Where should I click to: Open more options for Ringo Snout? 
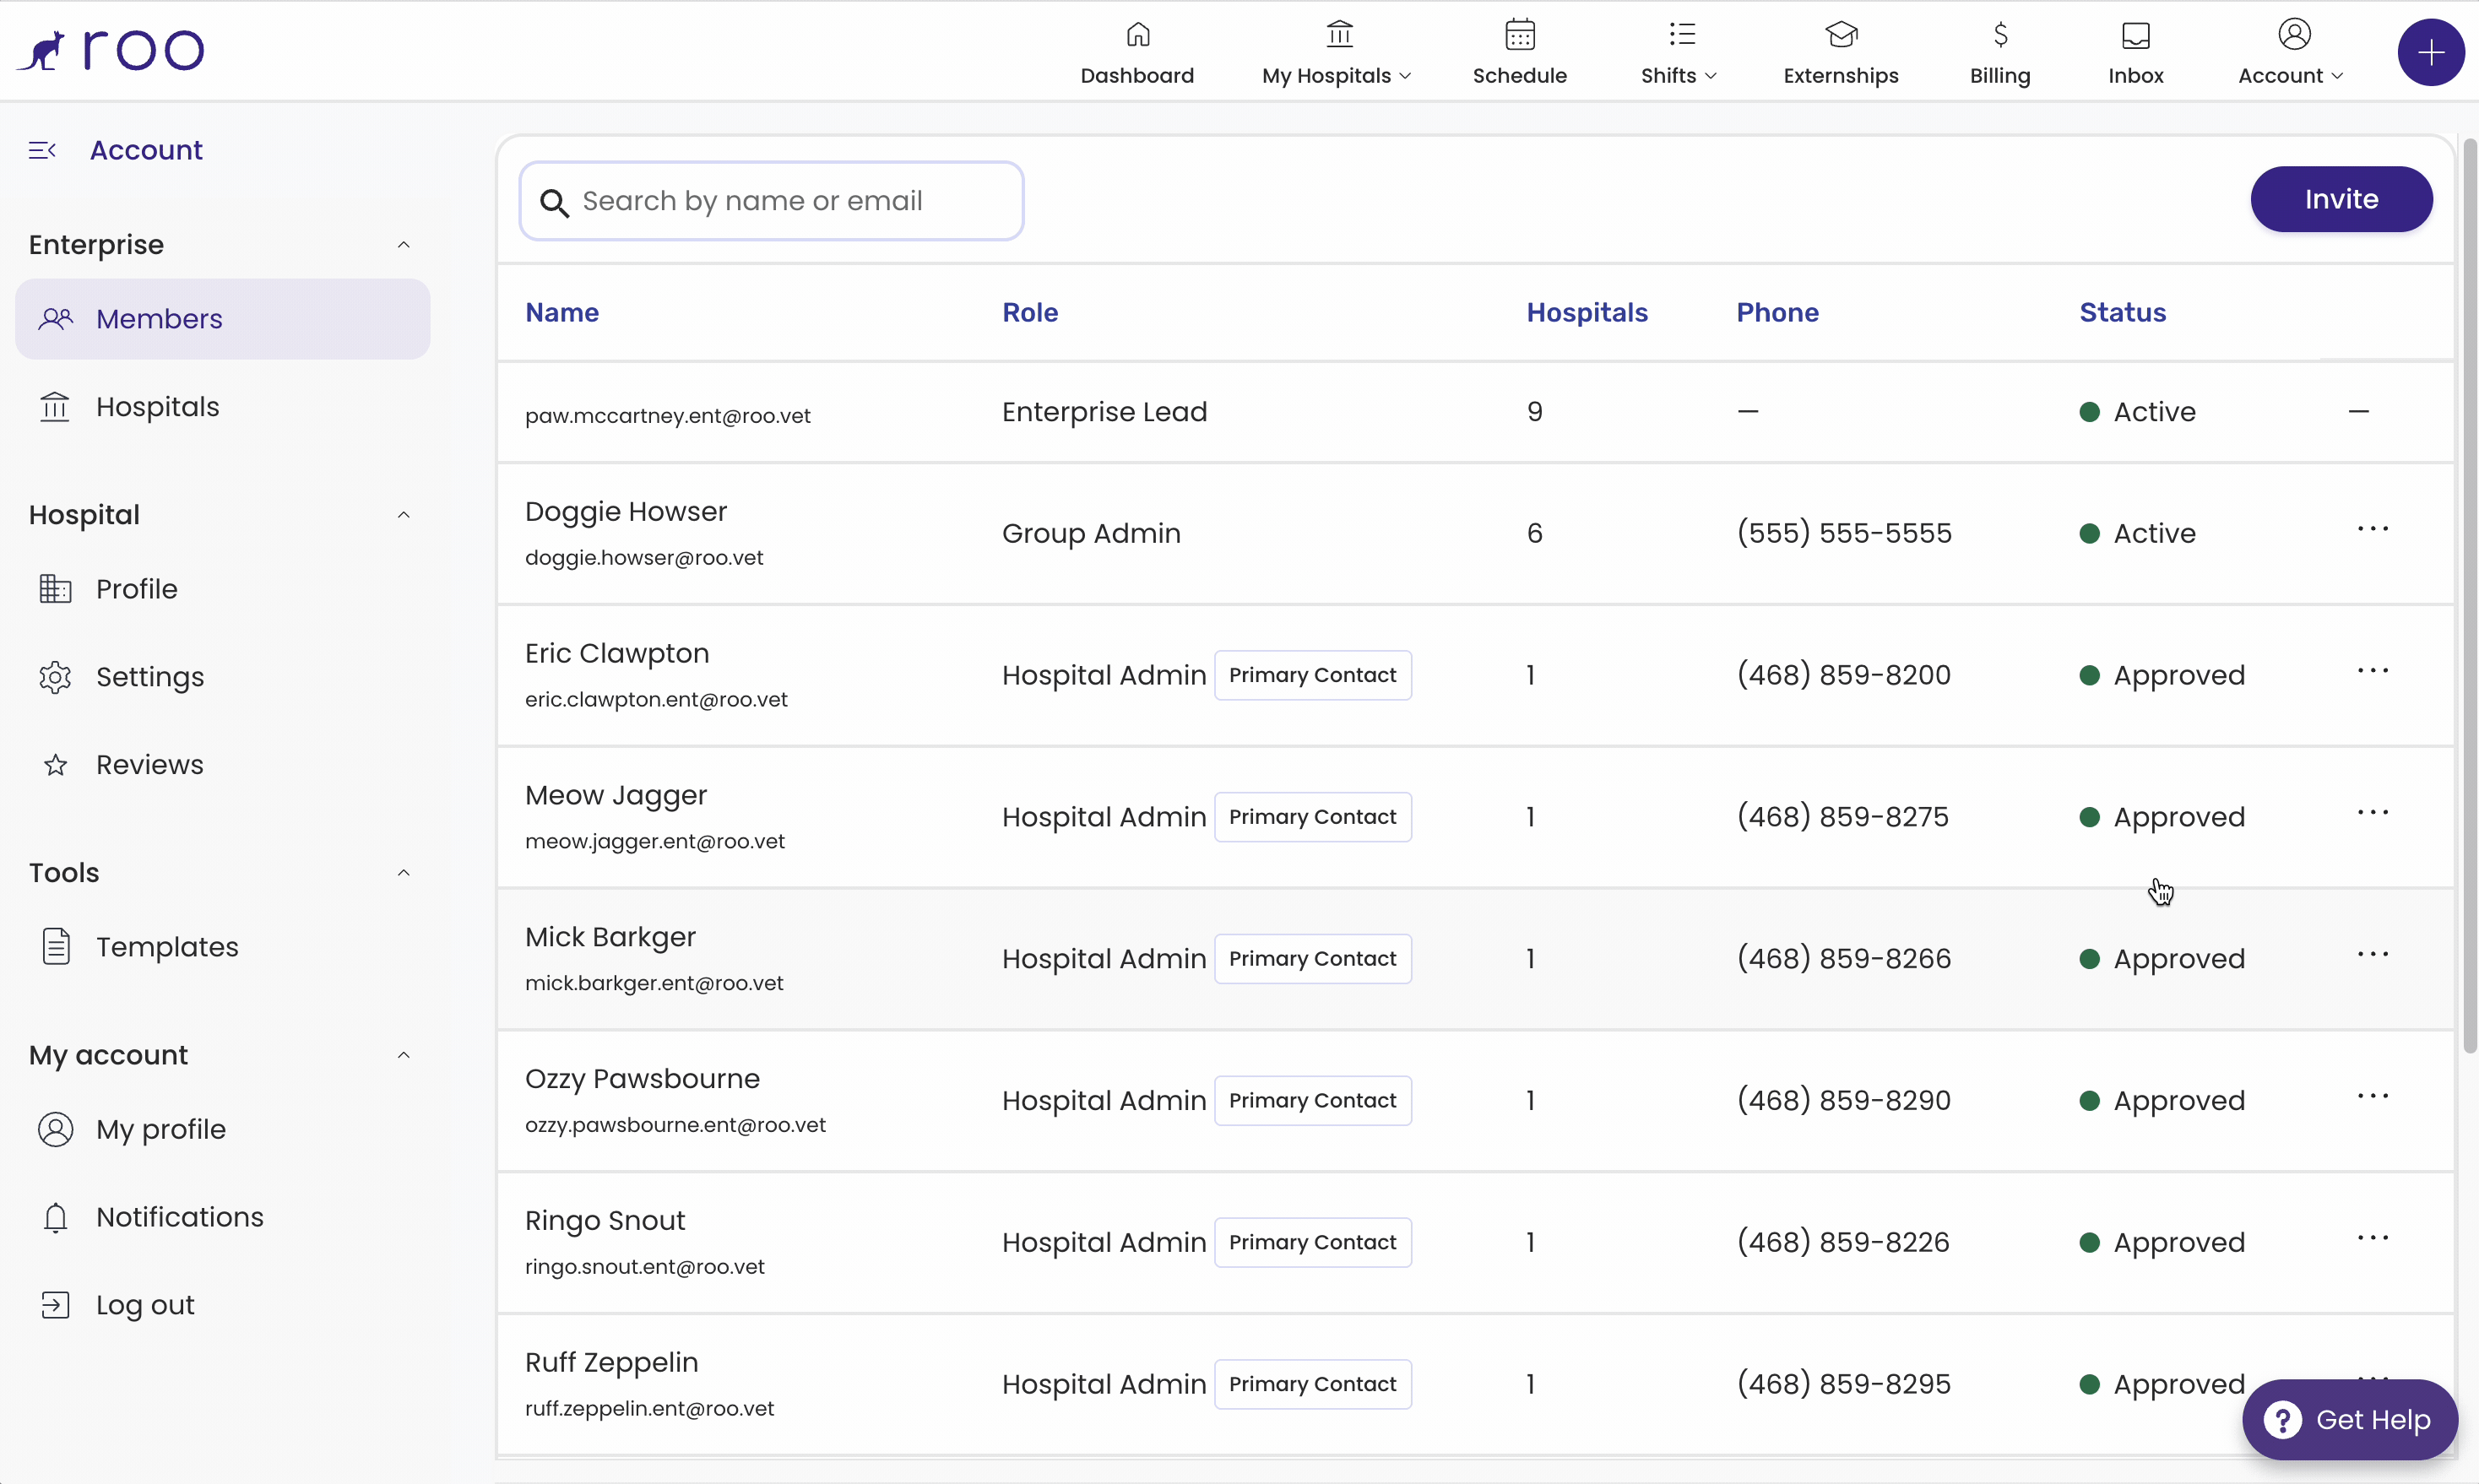(2373, 1239)
